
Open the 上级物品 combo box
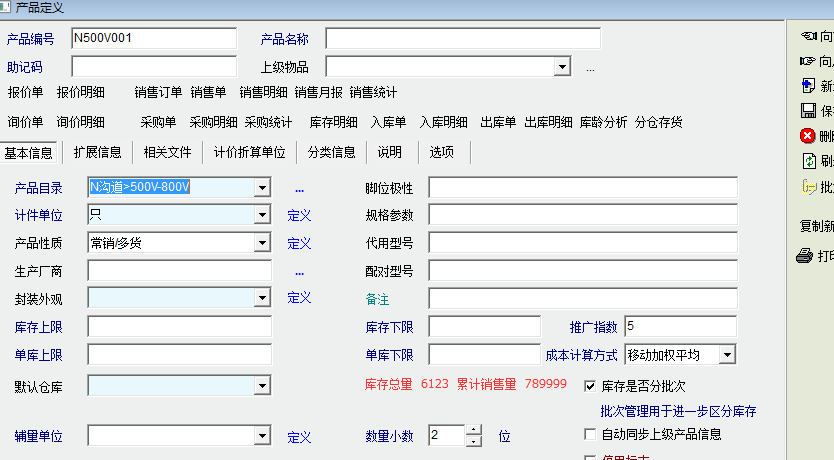pos(562,68)
